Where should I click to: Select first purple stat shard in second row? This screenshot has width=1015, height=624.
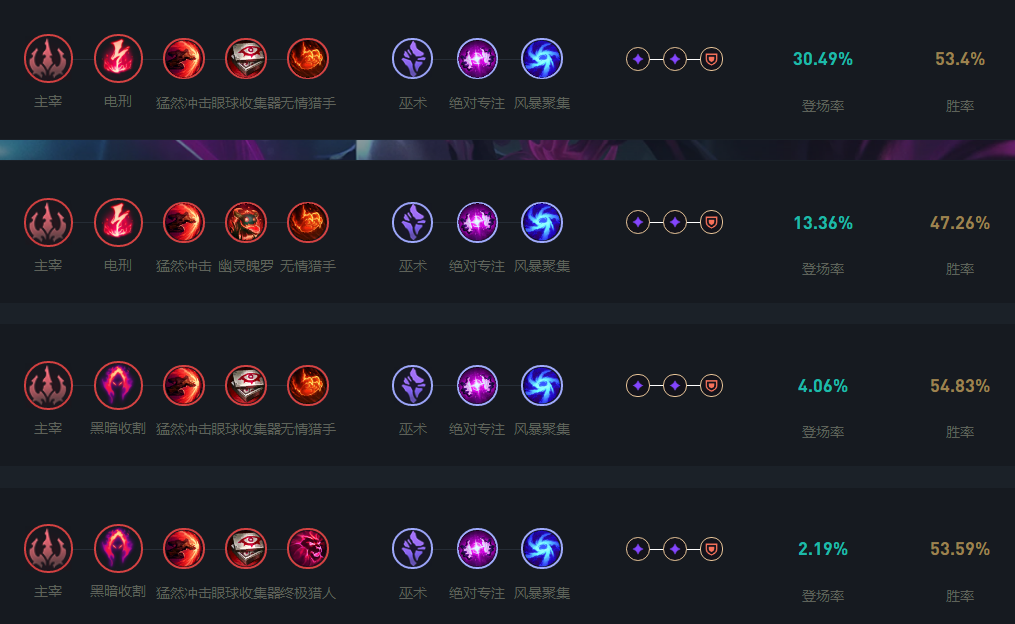(x=638, y=223)
